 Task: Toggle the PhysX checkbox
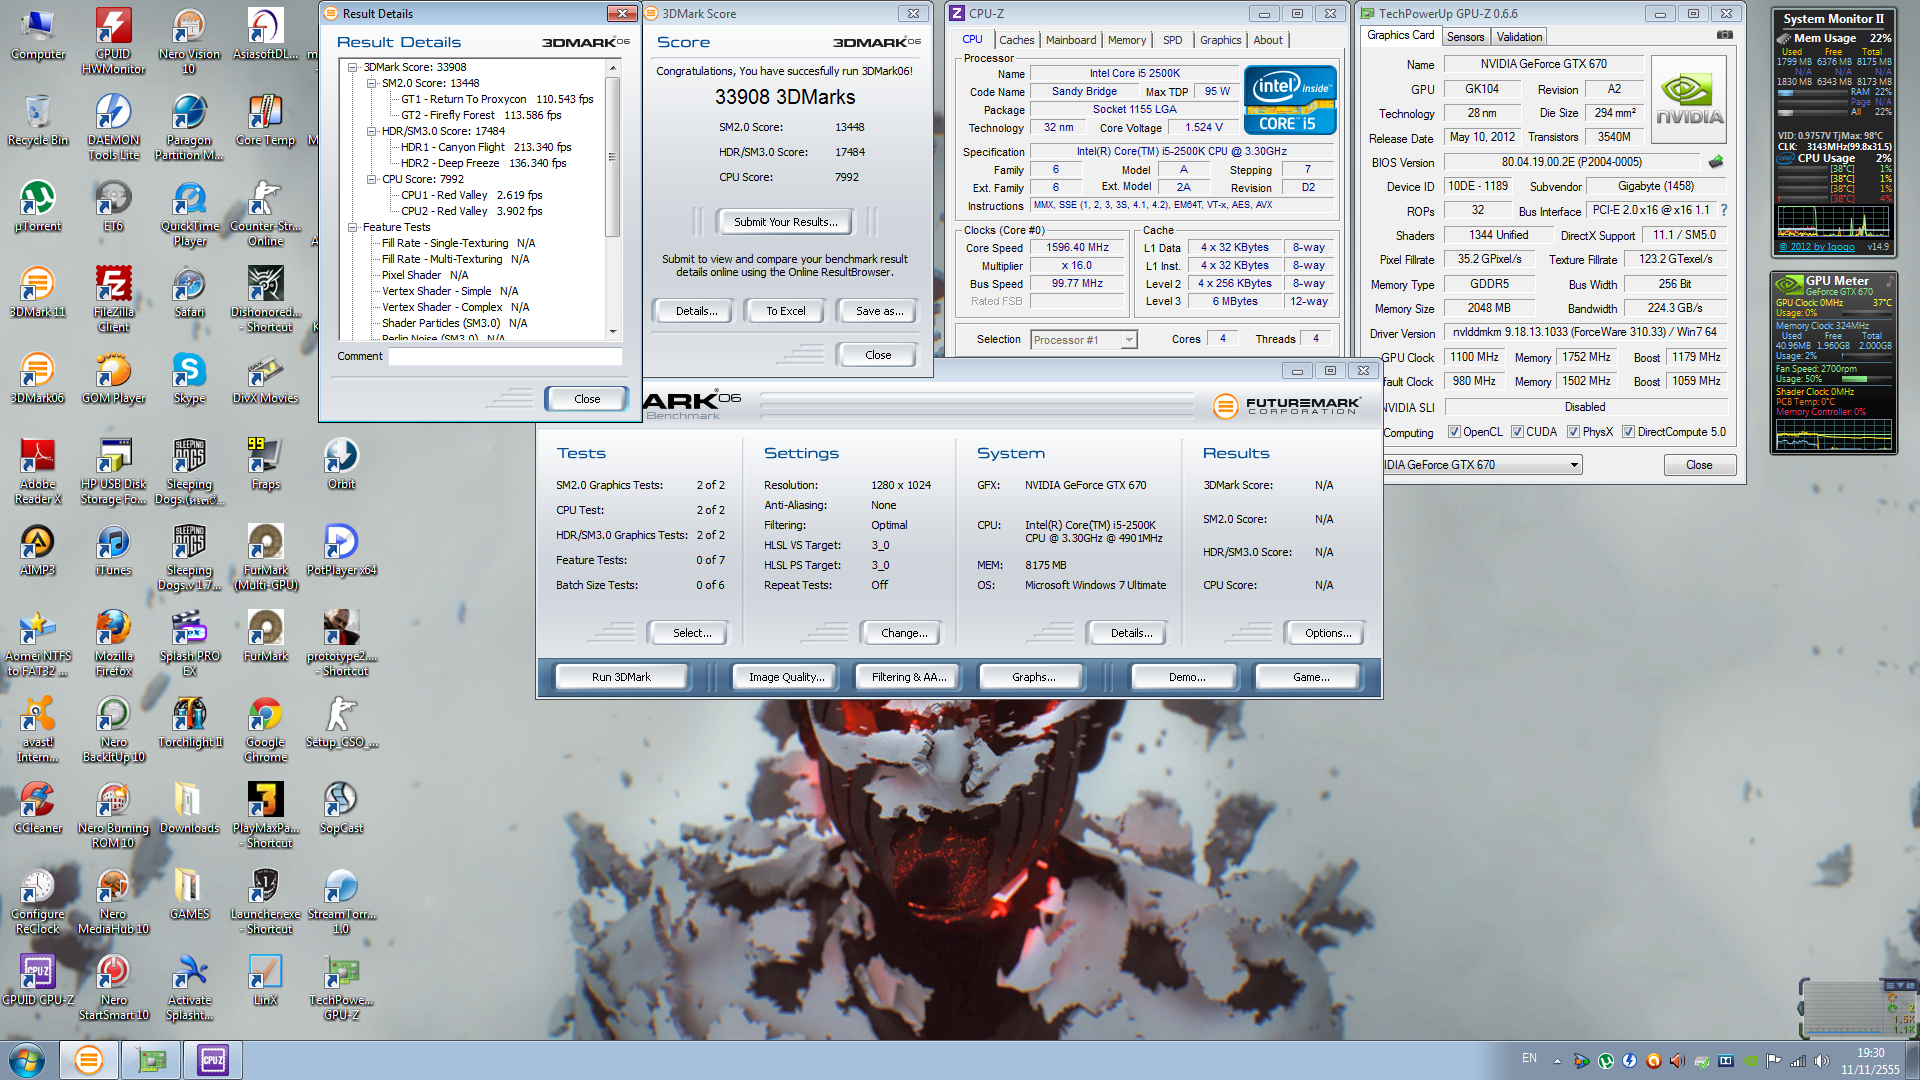1573,432
